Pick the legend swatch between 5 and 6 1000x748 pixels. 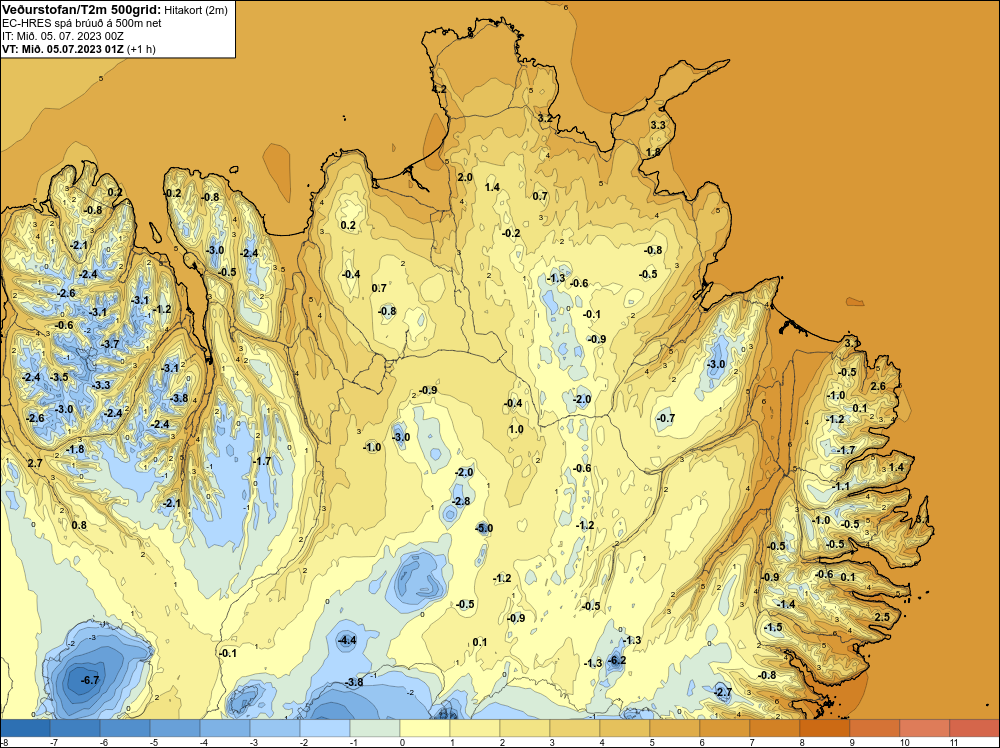click(x=675, y=728)
